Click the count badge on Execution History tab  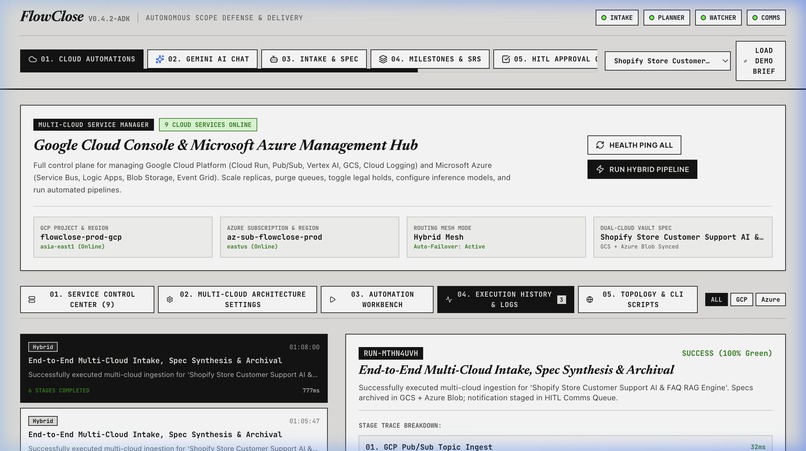click(x=561, y=299)
